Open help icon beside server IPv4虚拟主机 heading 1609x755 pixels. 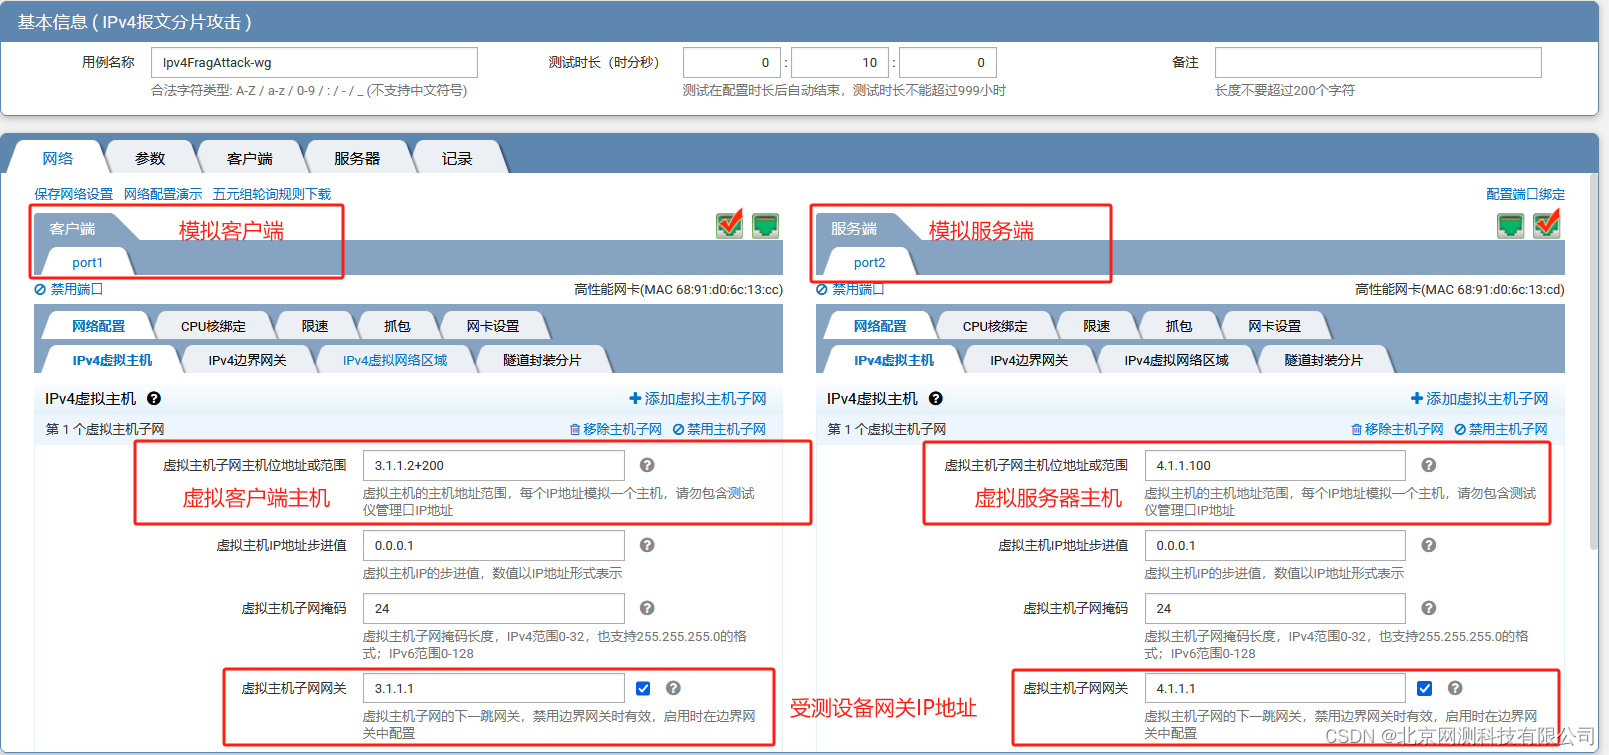pos(936,398)
